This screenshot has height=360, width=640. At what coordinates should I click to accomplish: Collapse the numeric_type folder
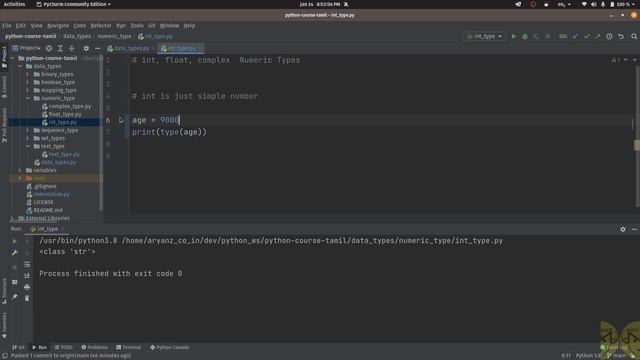click(28, 98)
